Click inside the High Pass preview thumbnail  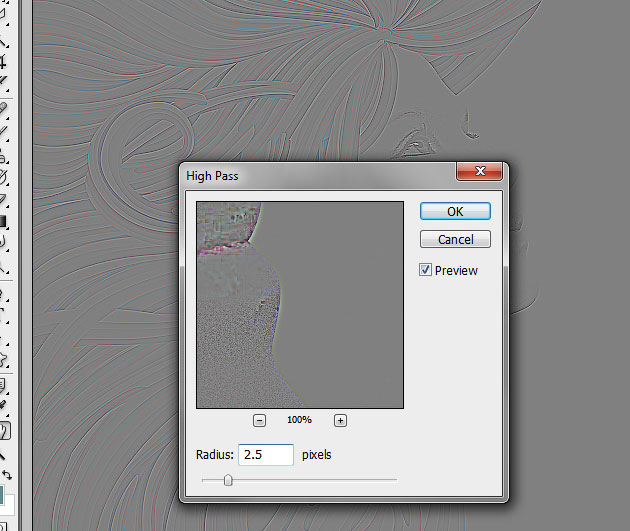pyautogui.click(x=300, y=305)
